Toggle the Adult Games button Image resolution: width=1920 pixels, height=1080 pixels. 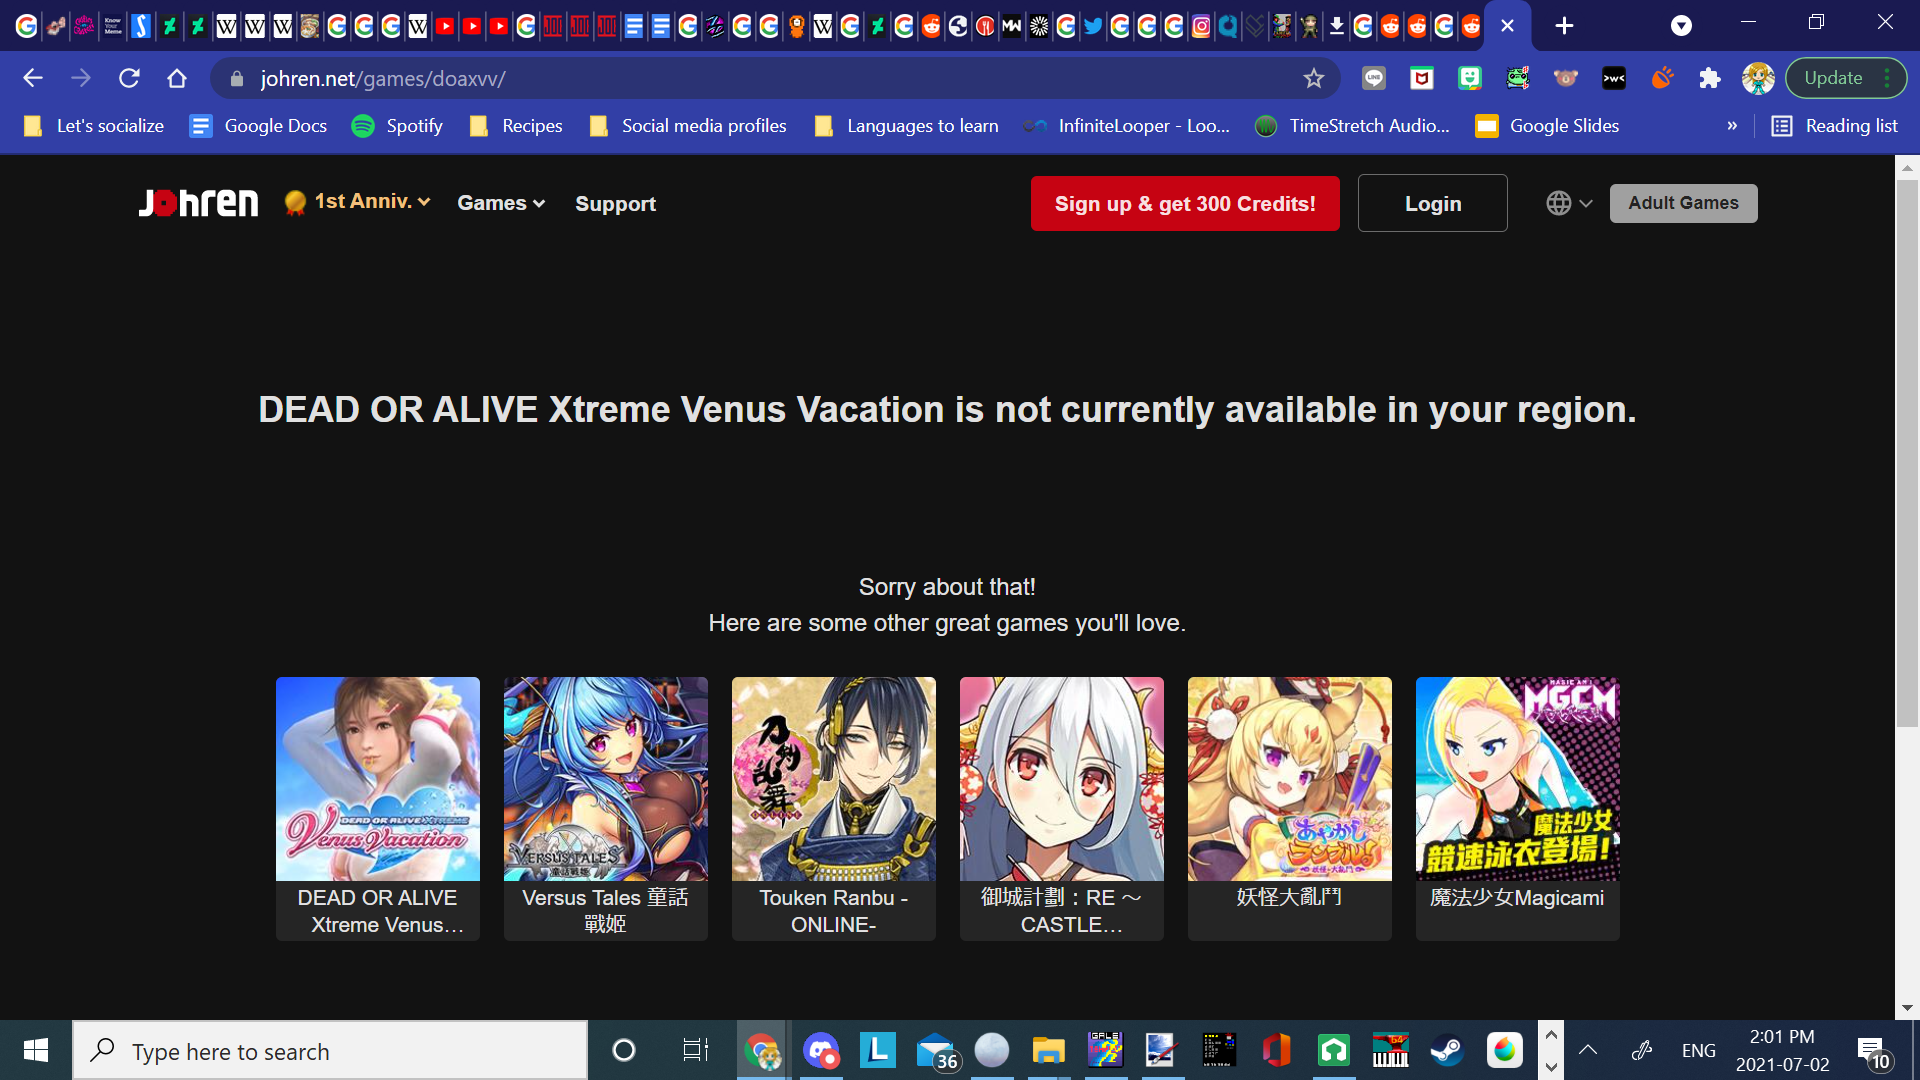[x=1682, y=203]
